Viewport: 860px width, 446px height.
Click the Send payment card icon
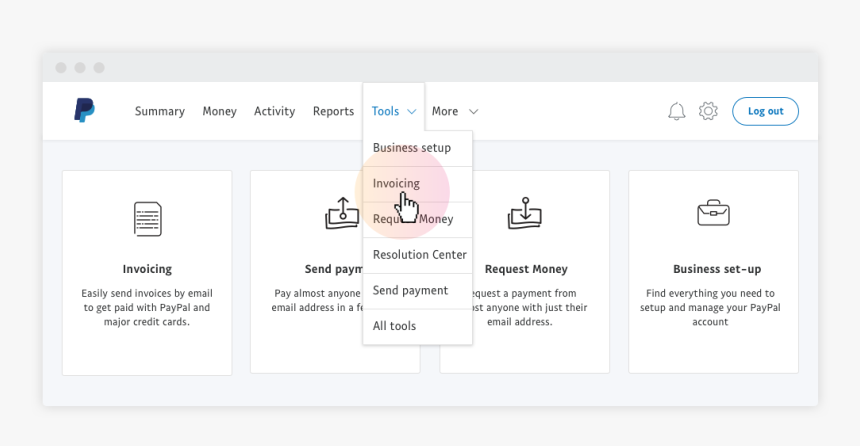coord(342,213)
